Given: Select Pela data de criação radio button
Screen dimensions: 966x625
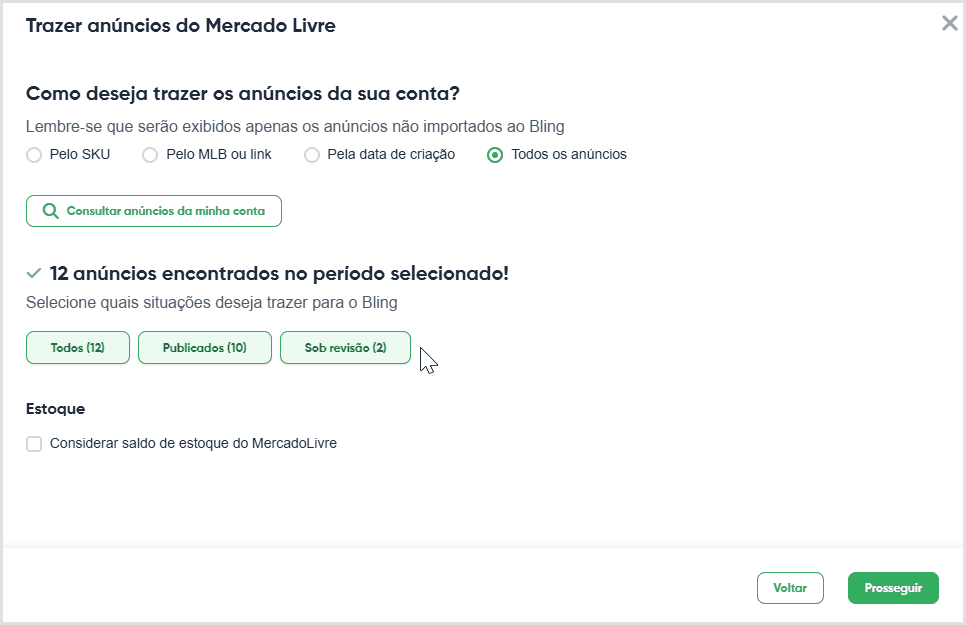Looking at the screenshot, I should (312, 155).
